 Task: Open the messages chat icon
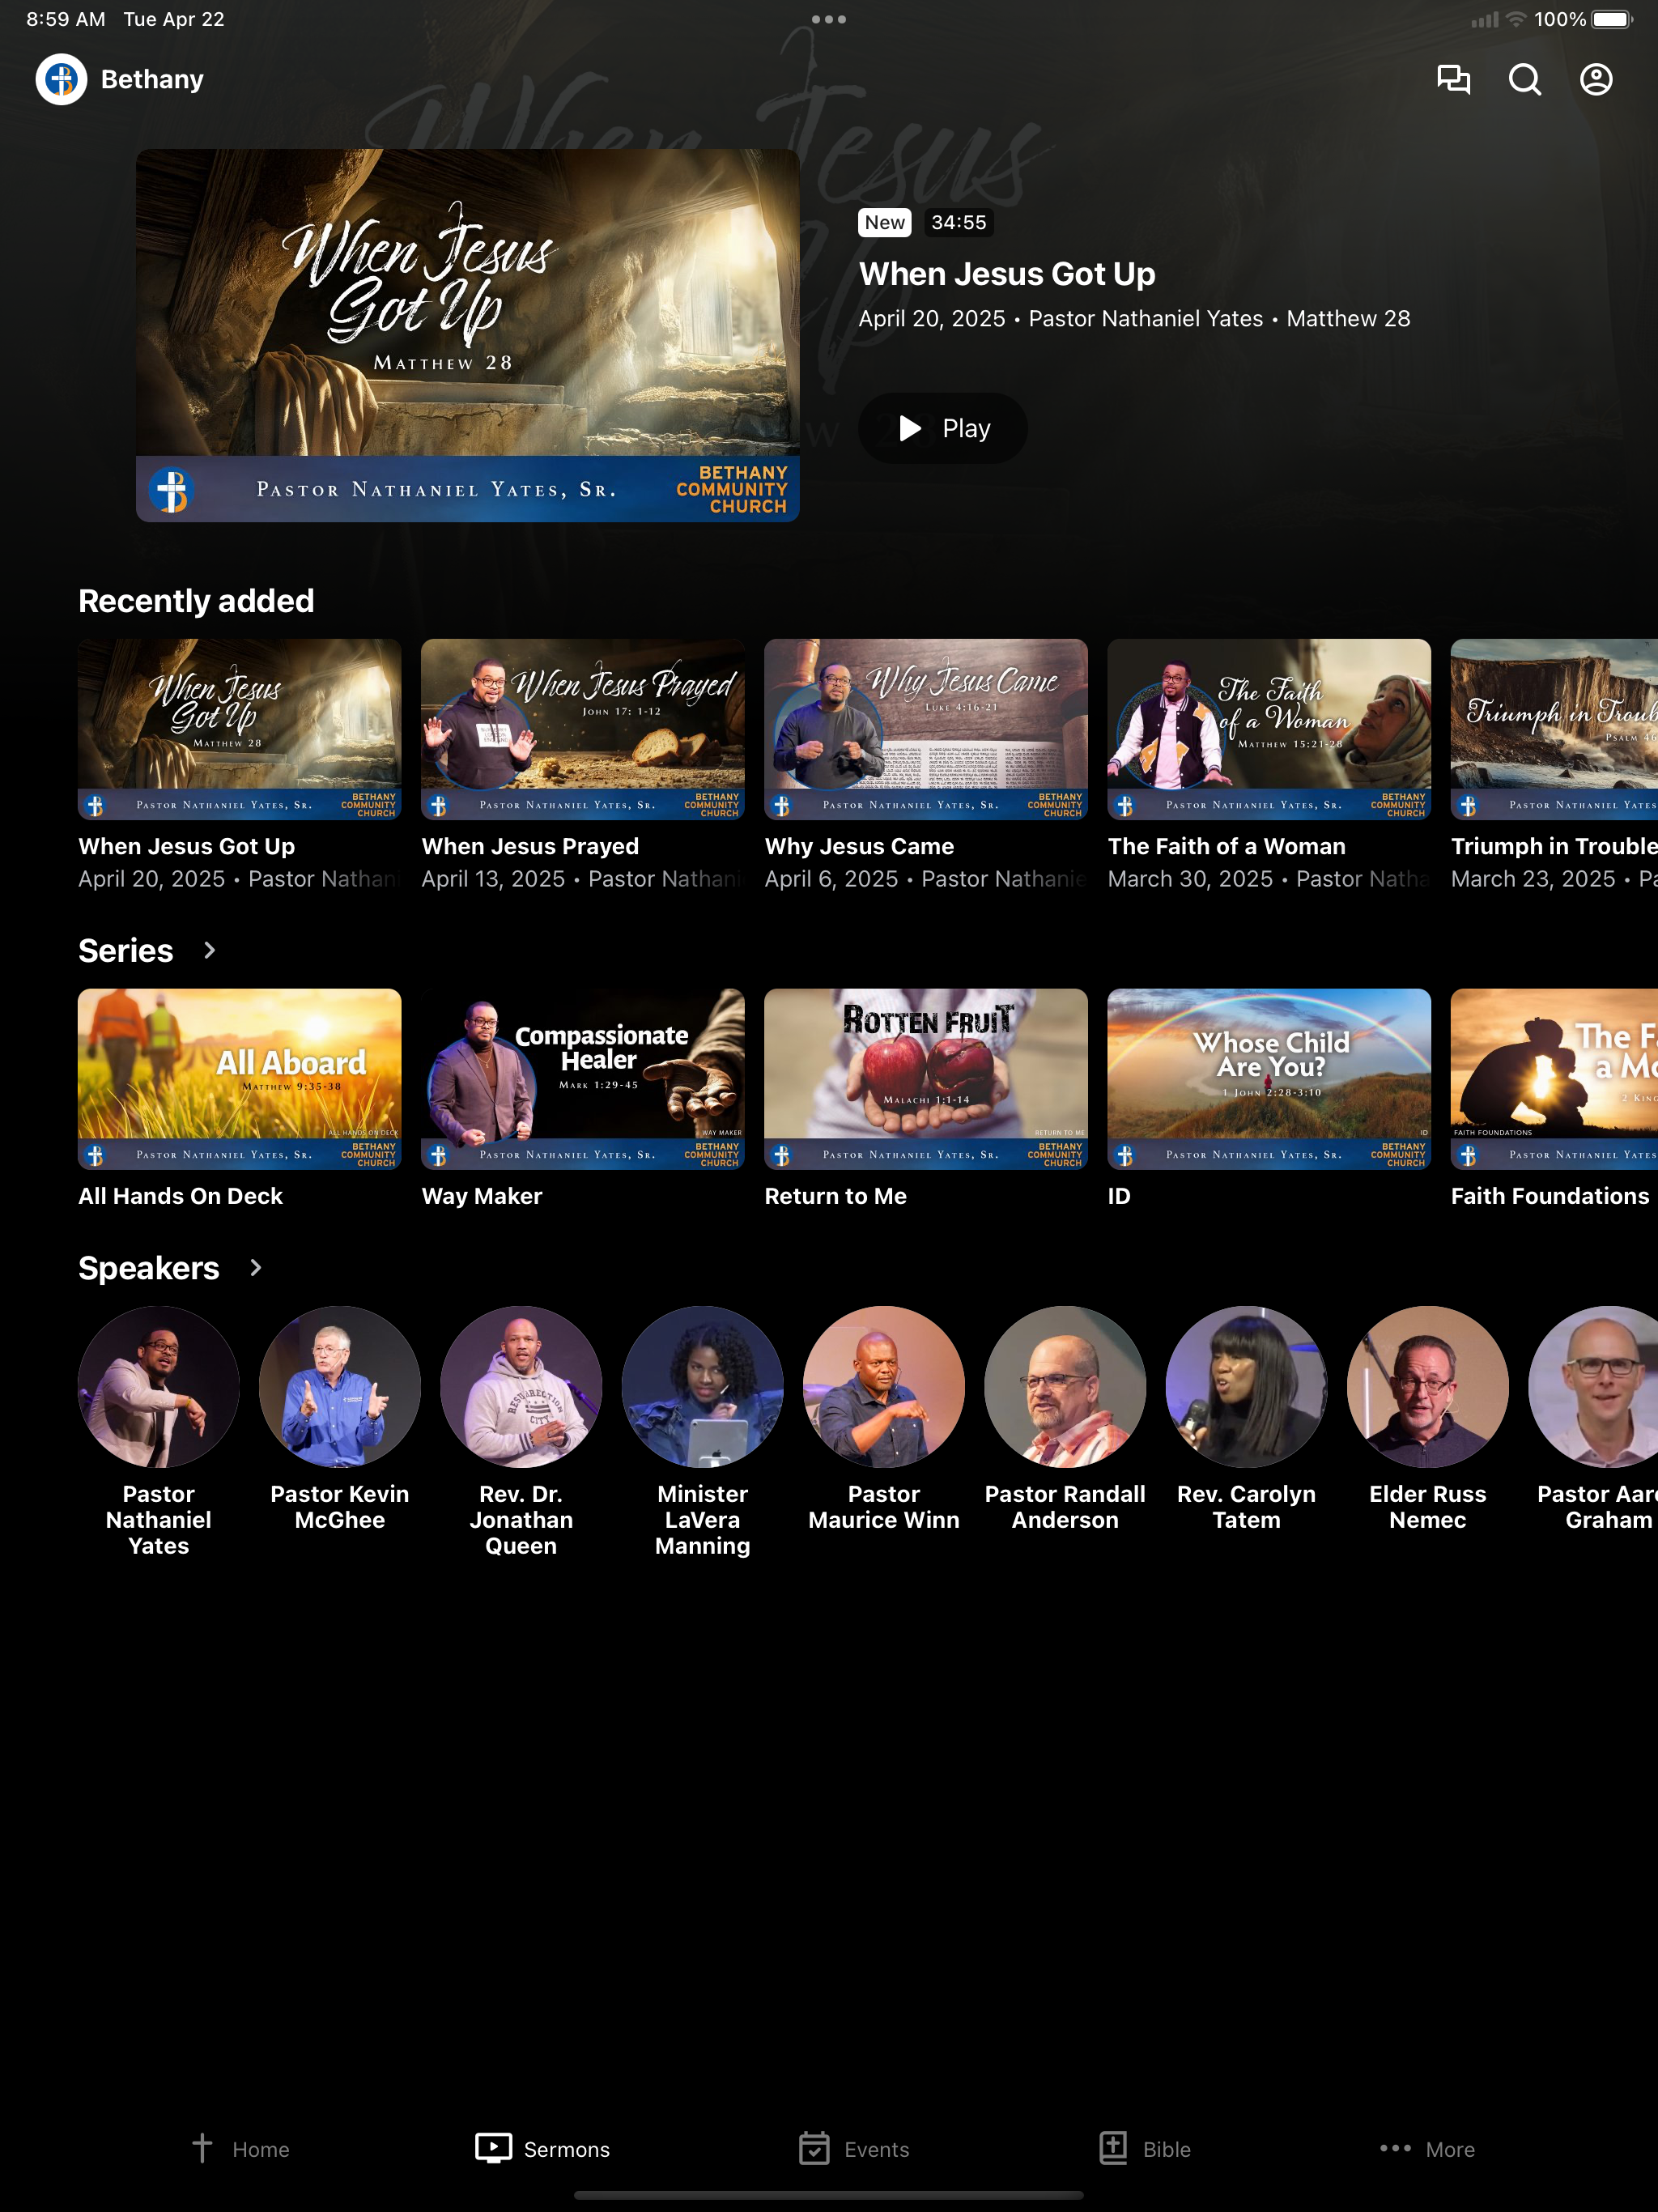pyautogui.click(x=1453, y=79)
